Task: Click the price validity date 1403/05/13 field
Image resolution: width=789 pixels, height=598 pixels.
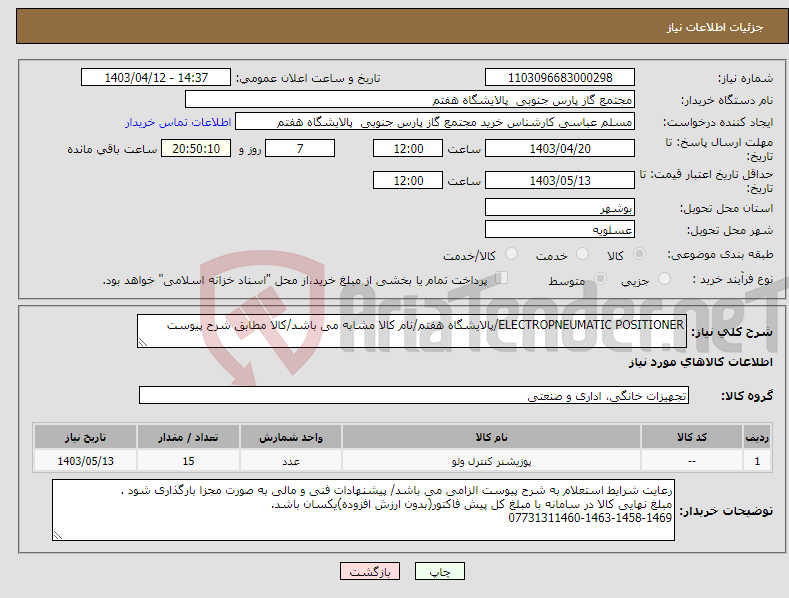Action: [560, 180]
